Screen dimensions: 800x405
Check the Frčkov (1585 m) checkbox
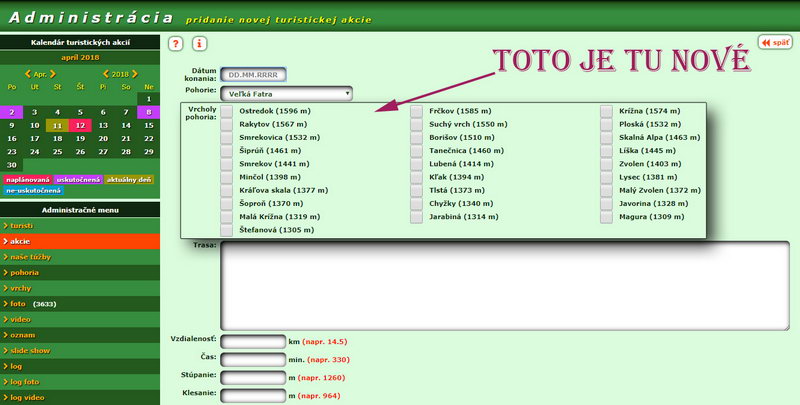(x=416, y=111)
